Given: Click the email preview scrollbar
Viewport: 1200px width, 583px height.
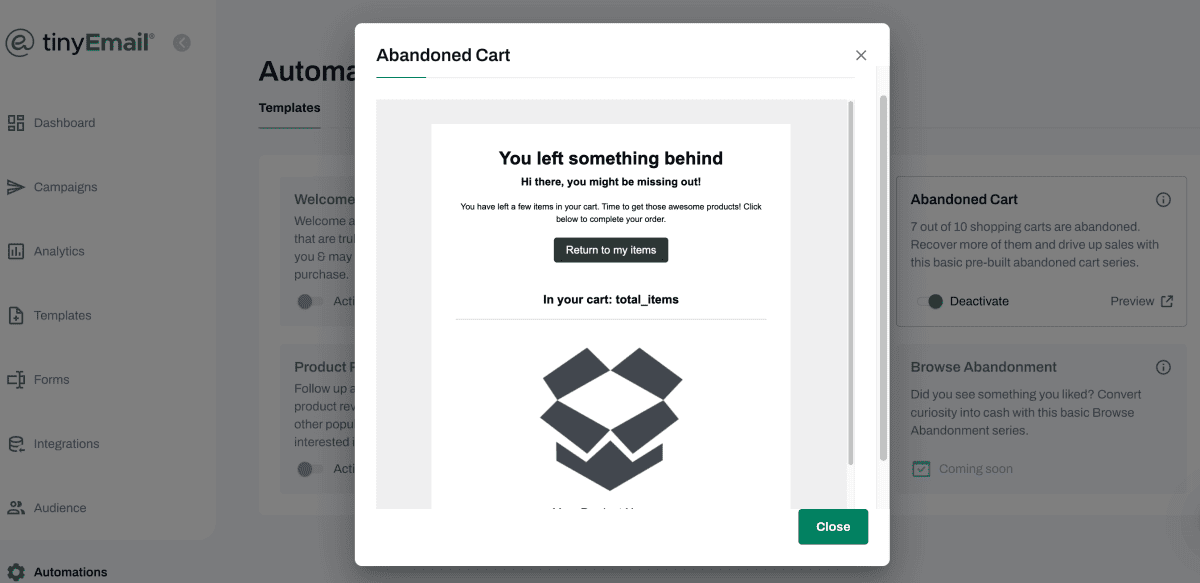Looking at the screenshot, I should coord(851,280).
